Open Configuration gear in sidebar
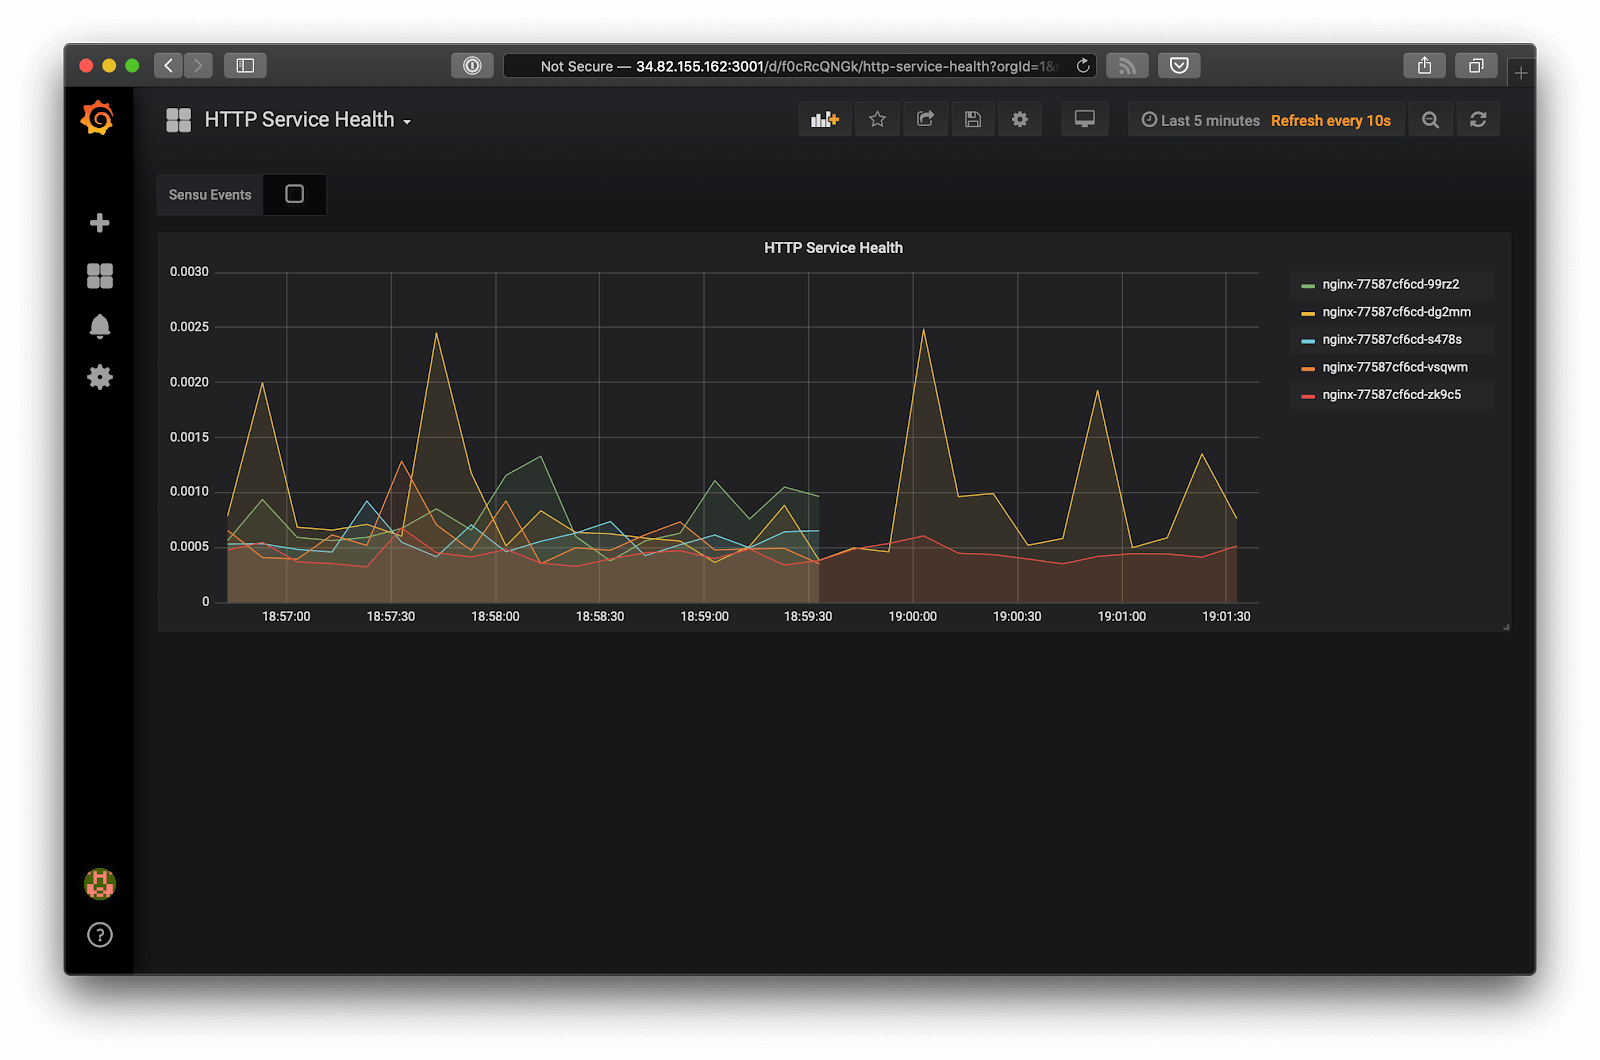 pos(100,377)
